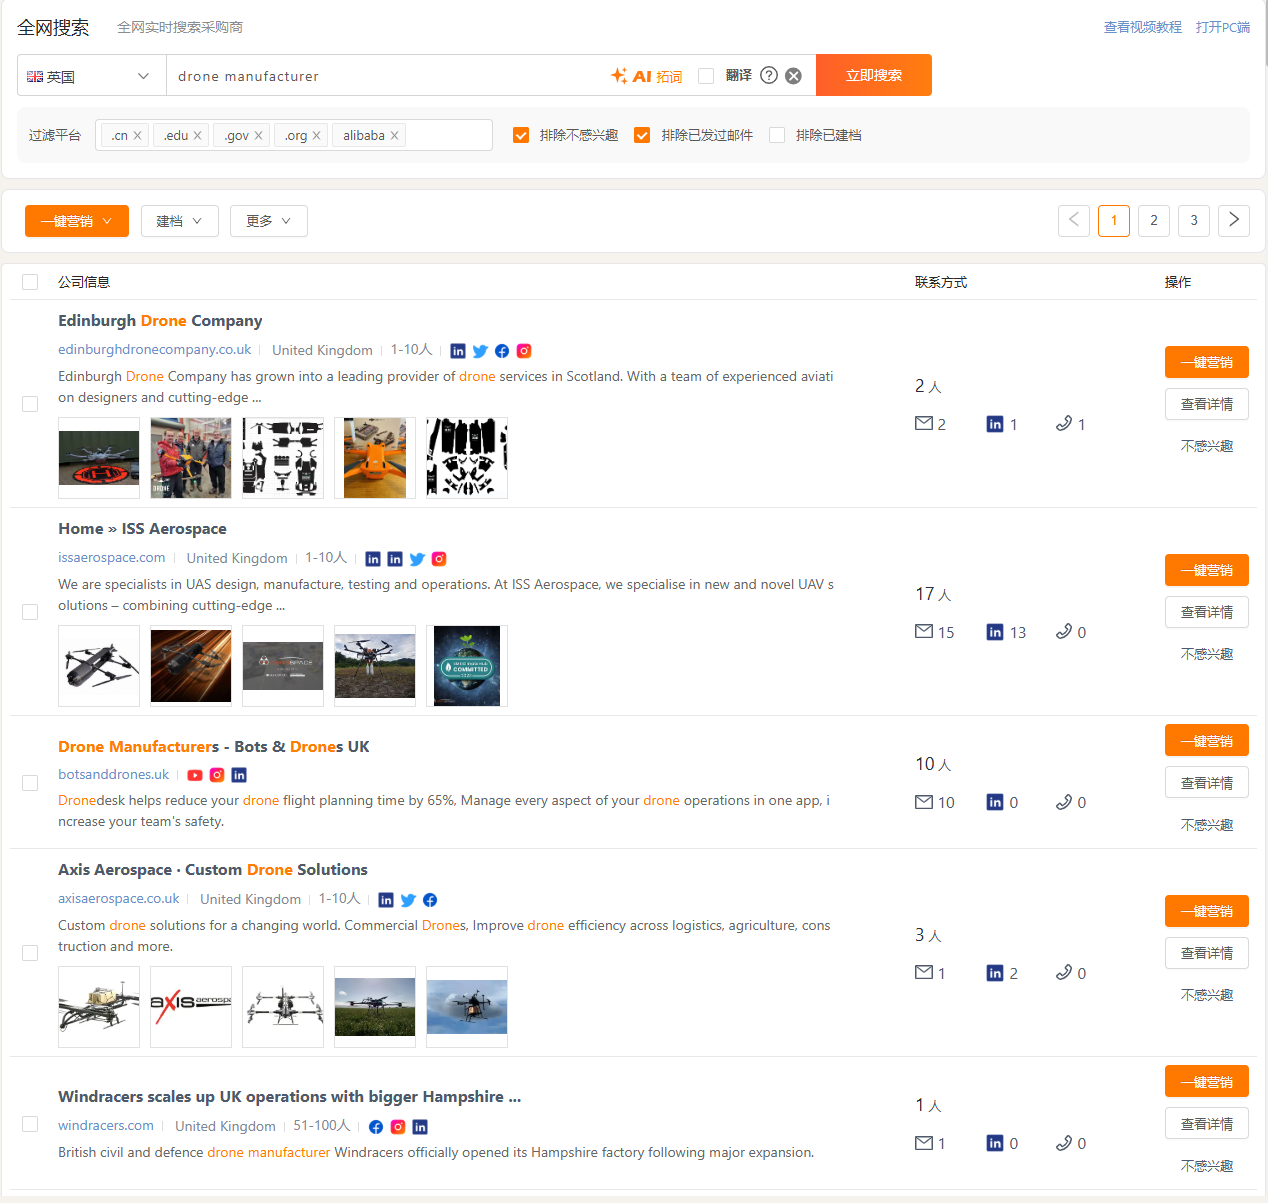1268x1203 pixels.
Task: Expand the orange 一键营销 toolbar dropdown
Action: [77, 221]
